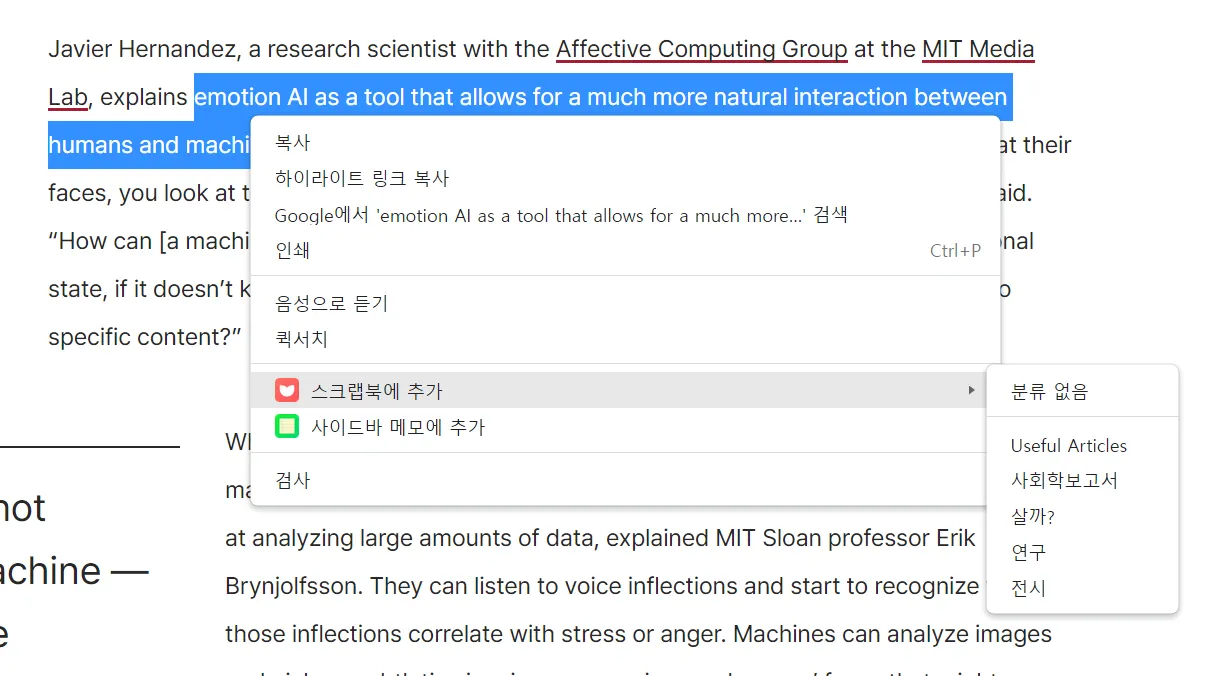Choose the 살까? category
Viewport: 1221px width, 676px height.
1033,516
